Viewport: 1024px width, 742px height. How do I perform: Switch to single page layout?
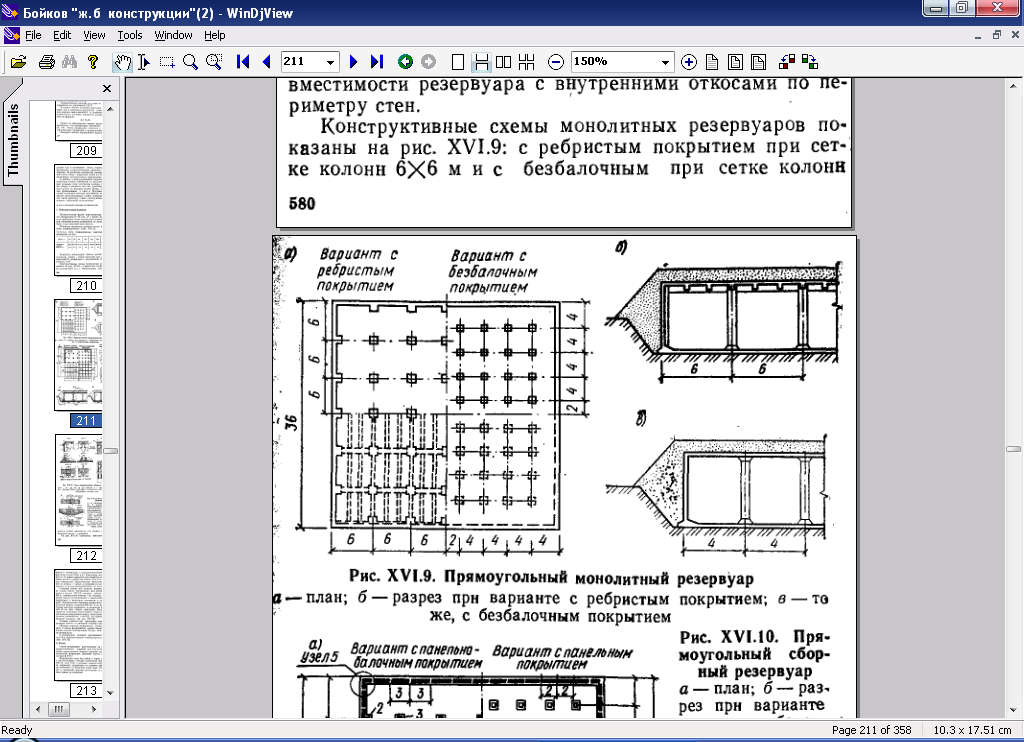pyautogui.click(x=458, y=62)
